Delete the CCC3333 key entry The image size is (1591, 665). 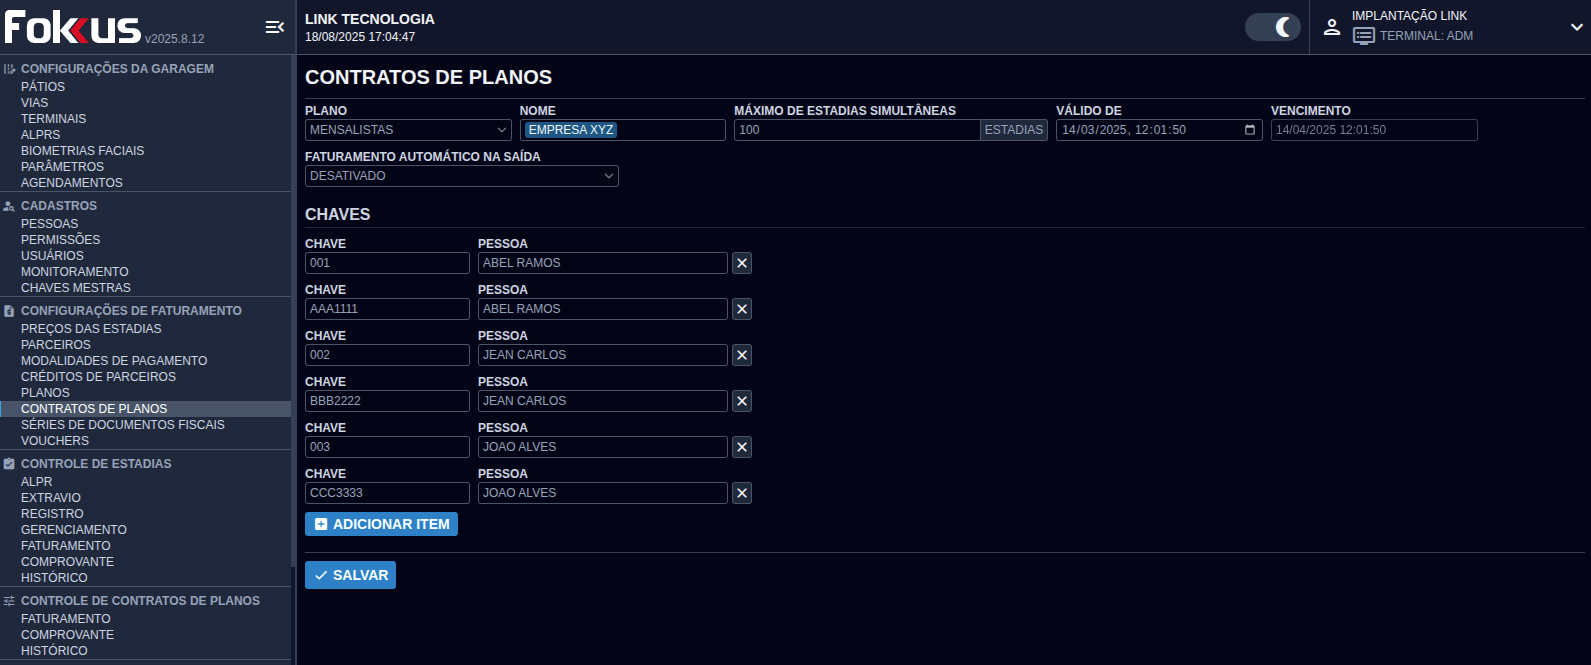[x=742, y=493]
